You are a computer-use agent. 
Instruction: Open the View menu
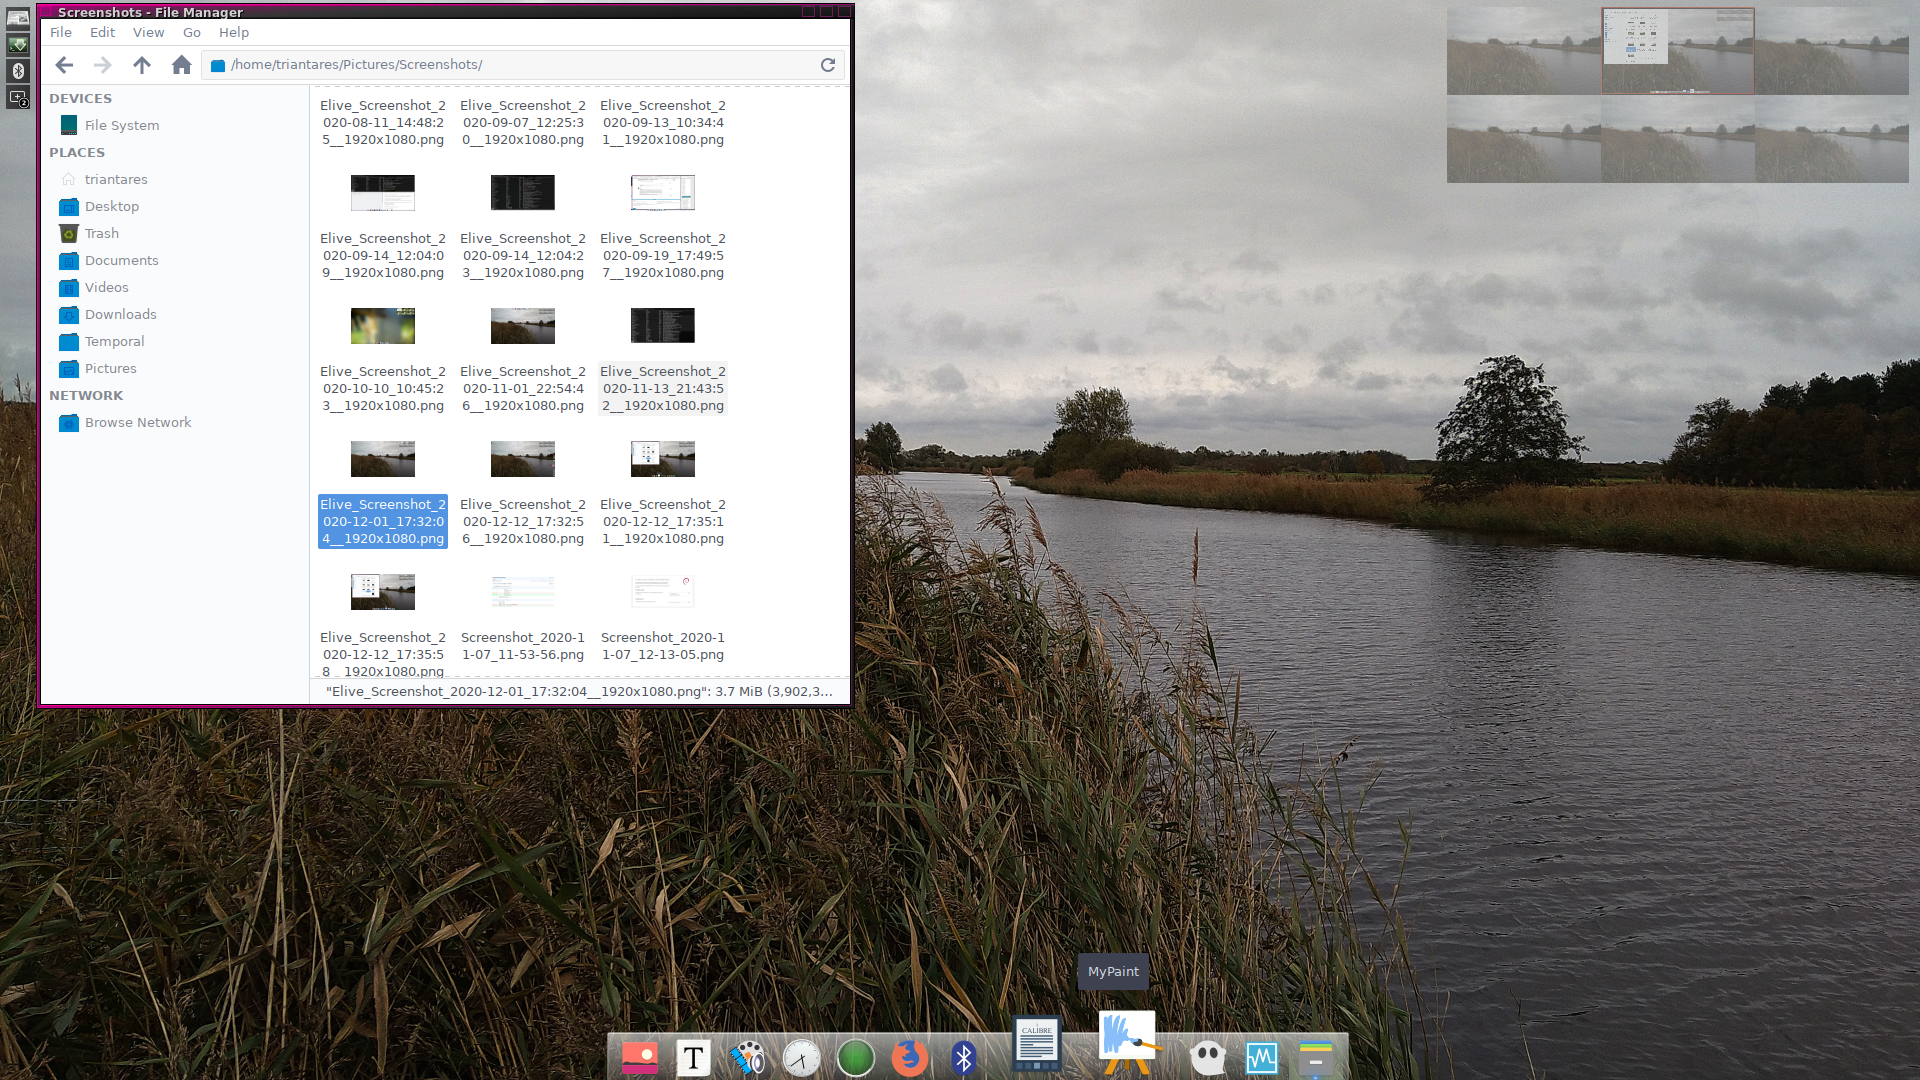click(x=148, y=32)
